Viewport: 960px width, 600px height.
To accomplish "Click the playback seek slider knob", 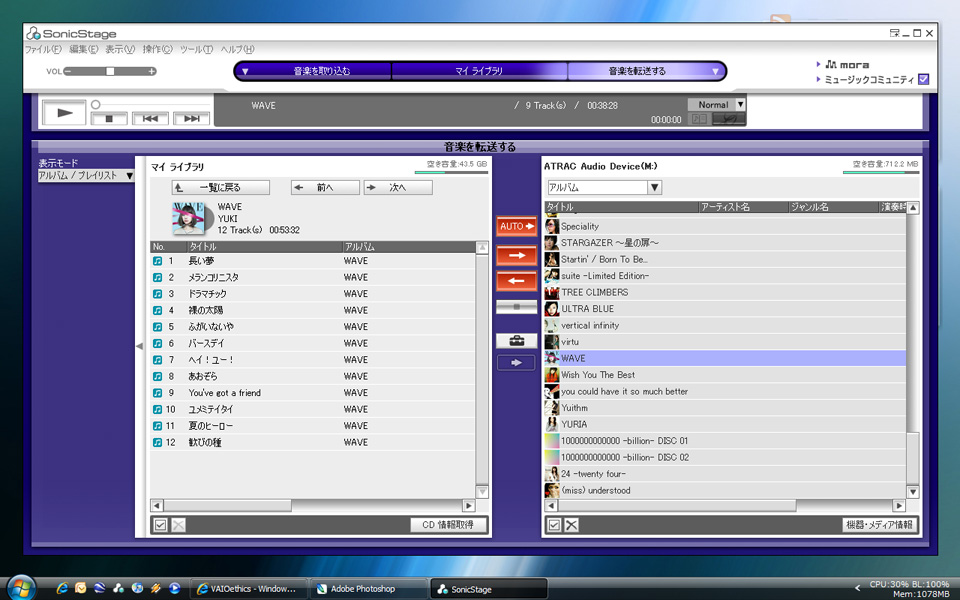I will point(96,105).
